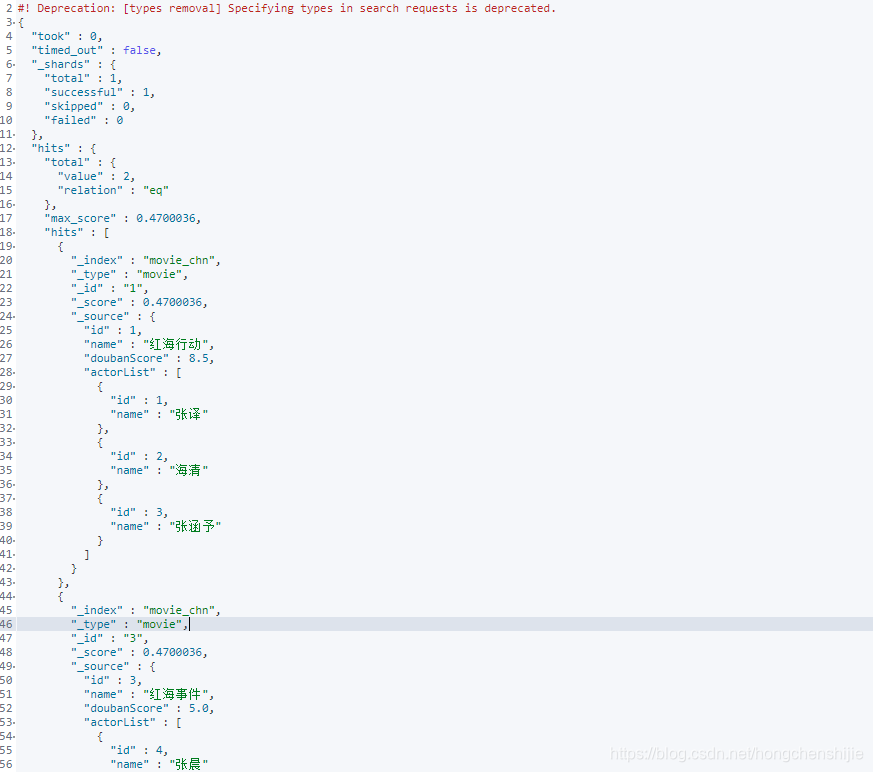Screen dimensions: 873x772
Task: Fold the second "_source" block at line 49
Action: 14,666
